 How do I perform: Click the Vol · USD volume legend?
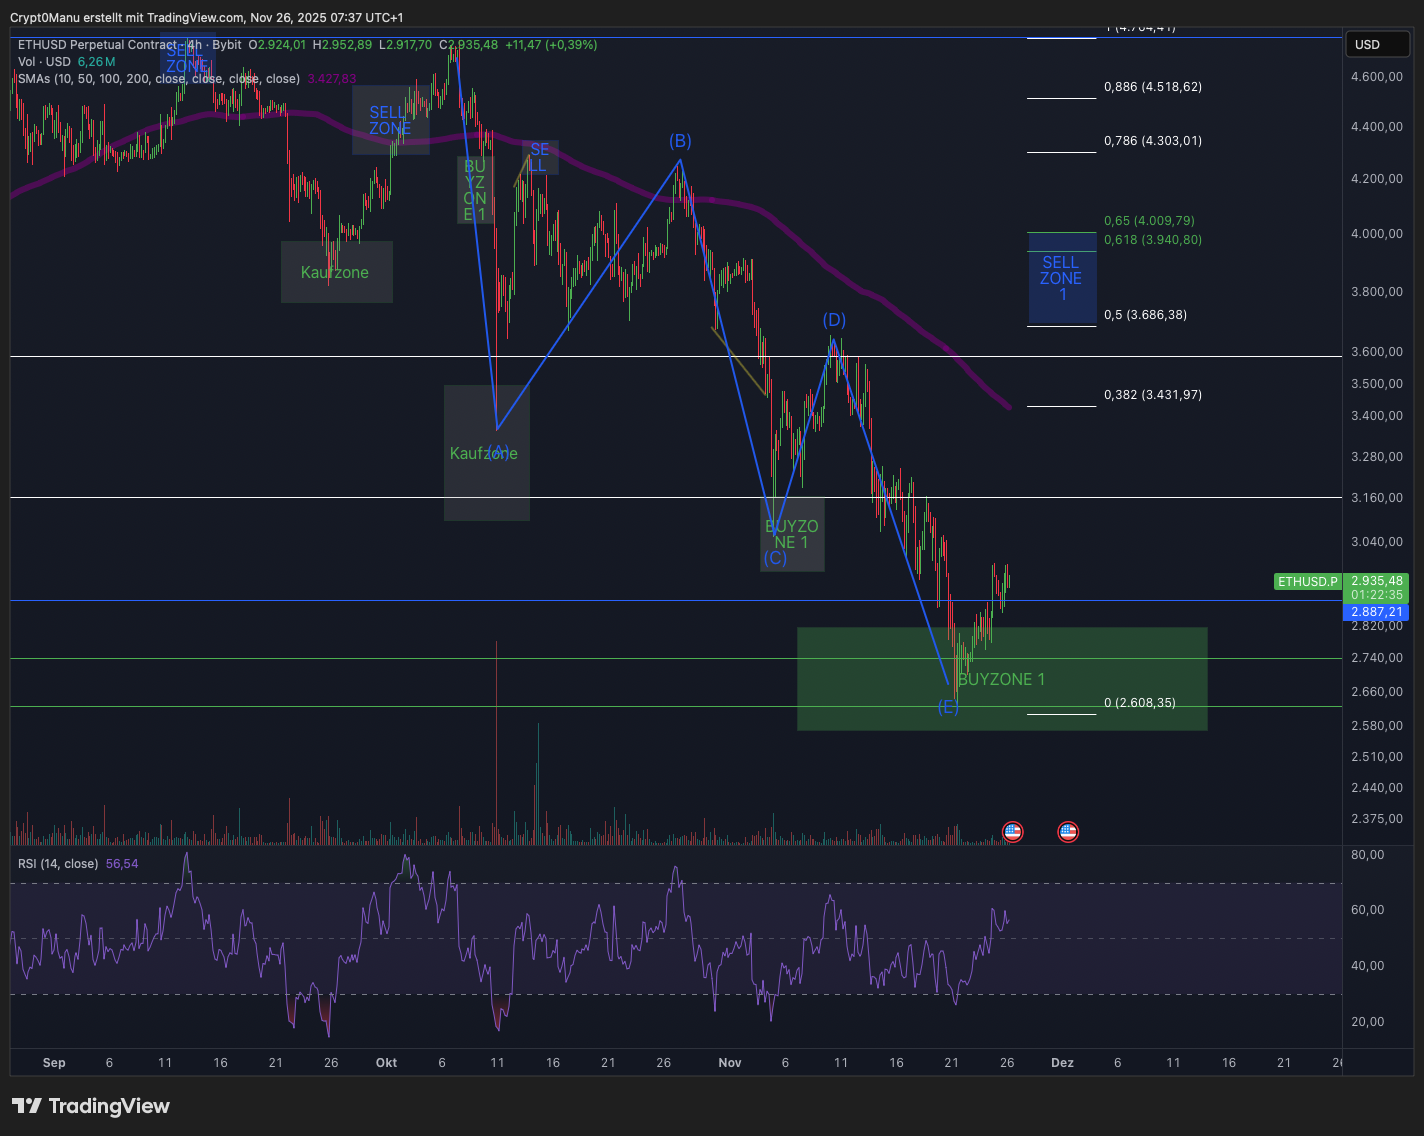44,62
